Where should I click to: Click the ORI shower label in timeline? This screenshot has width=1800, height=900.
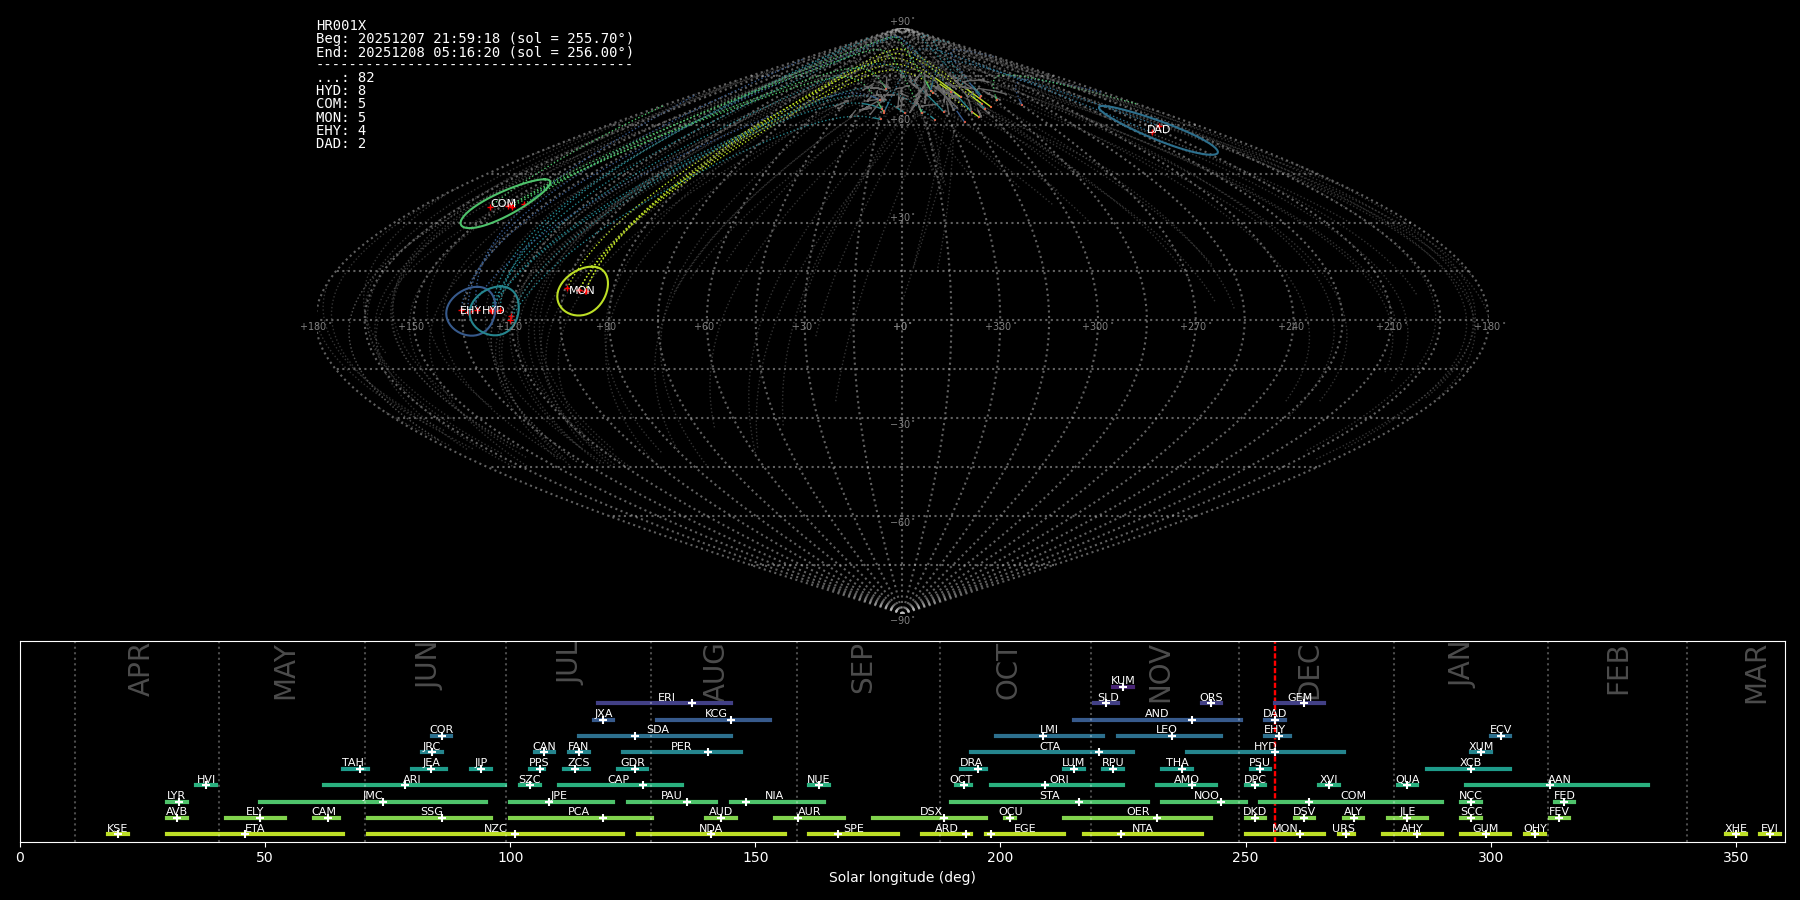[x=1059, y=780]
